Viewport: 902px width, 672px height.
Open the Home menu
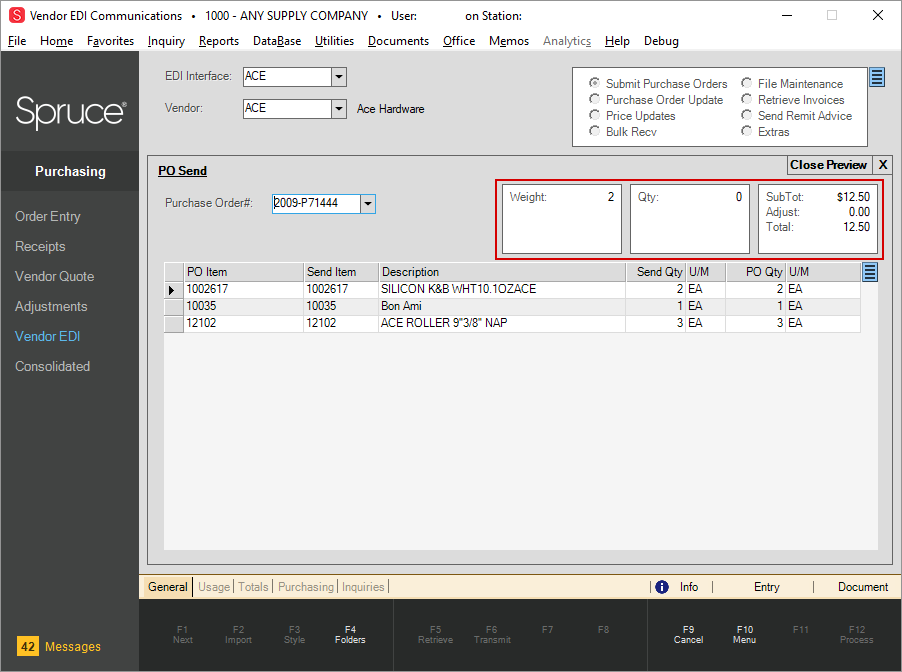coord(56,41)
